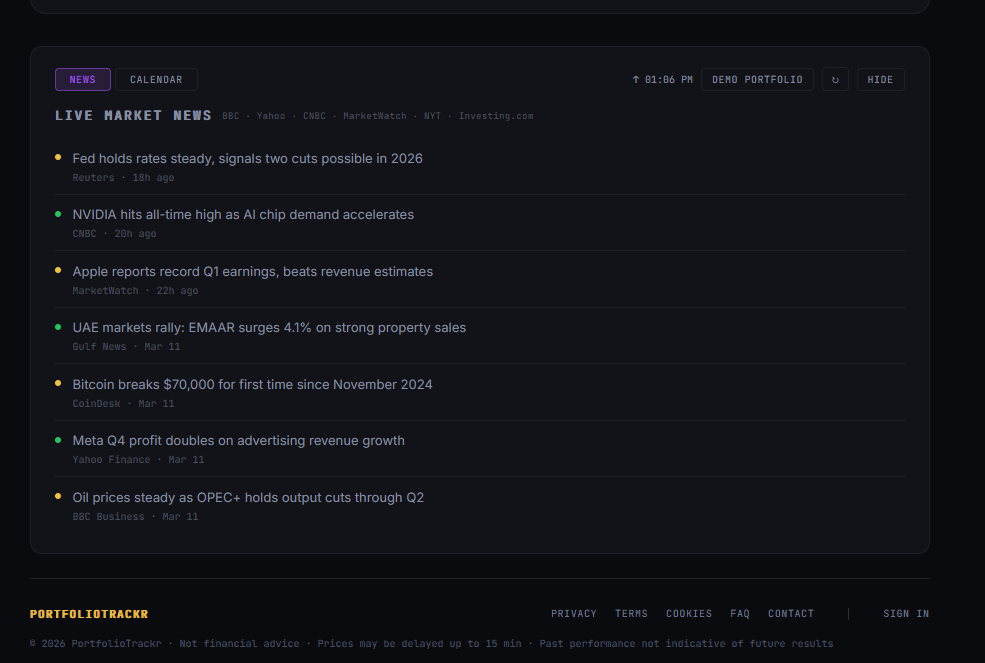Click the yellow dot beside the oil prices headline

pyautogui.click(x=60, y=496)
